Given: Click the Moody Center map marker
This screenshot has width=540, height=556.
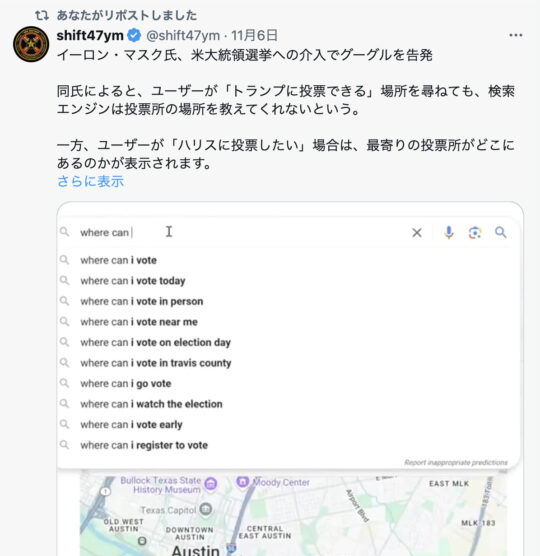Looking at the screenshot, I should pyautogui.click(x=243, y=482).
